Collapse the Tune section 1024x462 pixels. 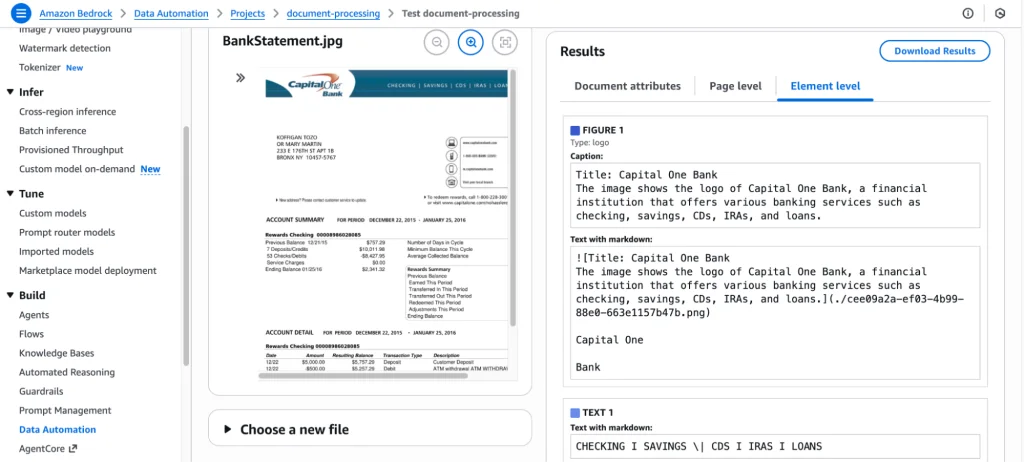click(x=10, y=193)
